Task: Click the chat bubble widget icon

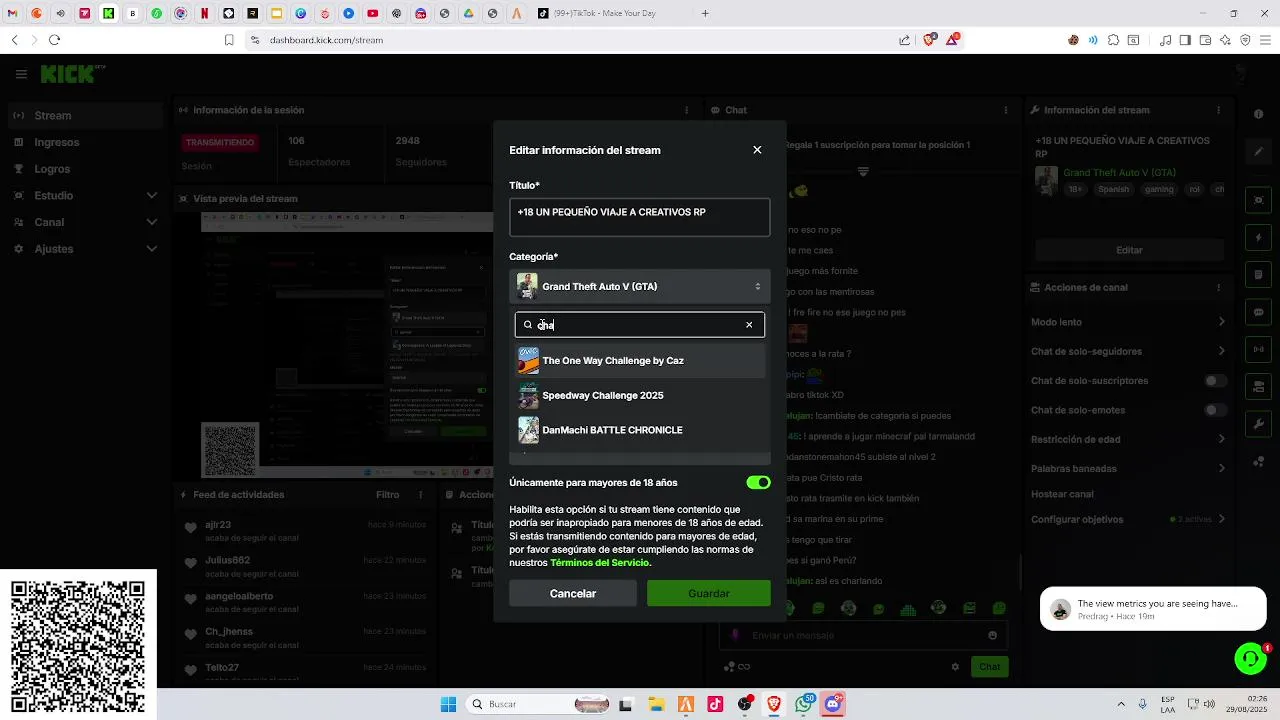Action: pos(1259,312)
